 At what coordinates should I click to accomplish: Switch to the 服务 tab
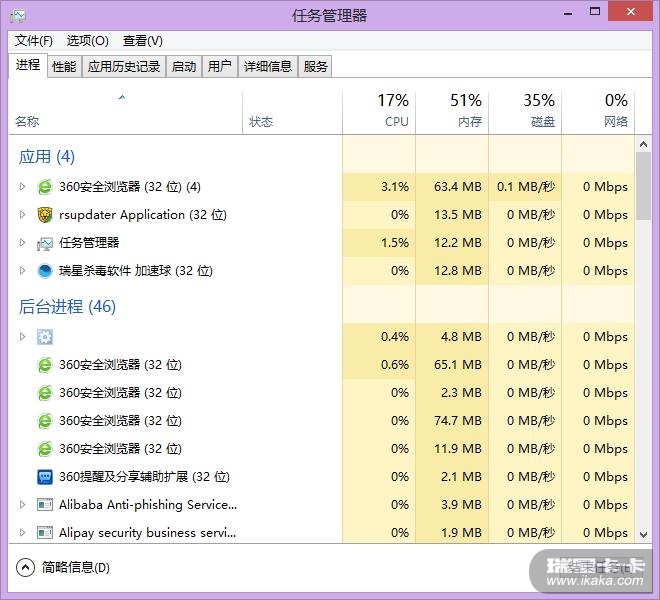coord(315,67)
